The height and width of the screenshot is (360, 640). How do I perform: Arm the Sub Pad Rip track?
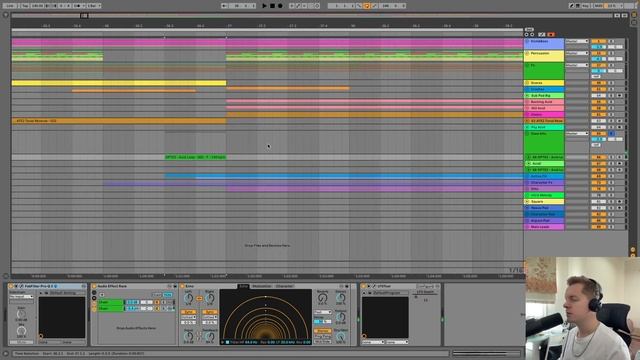620,96
